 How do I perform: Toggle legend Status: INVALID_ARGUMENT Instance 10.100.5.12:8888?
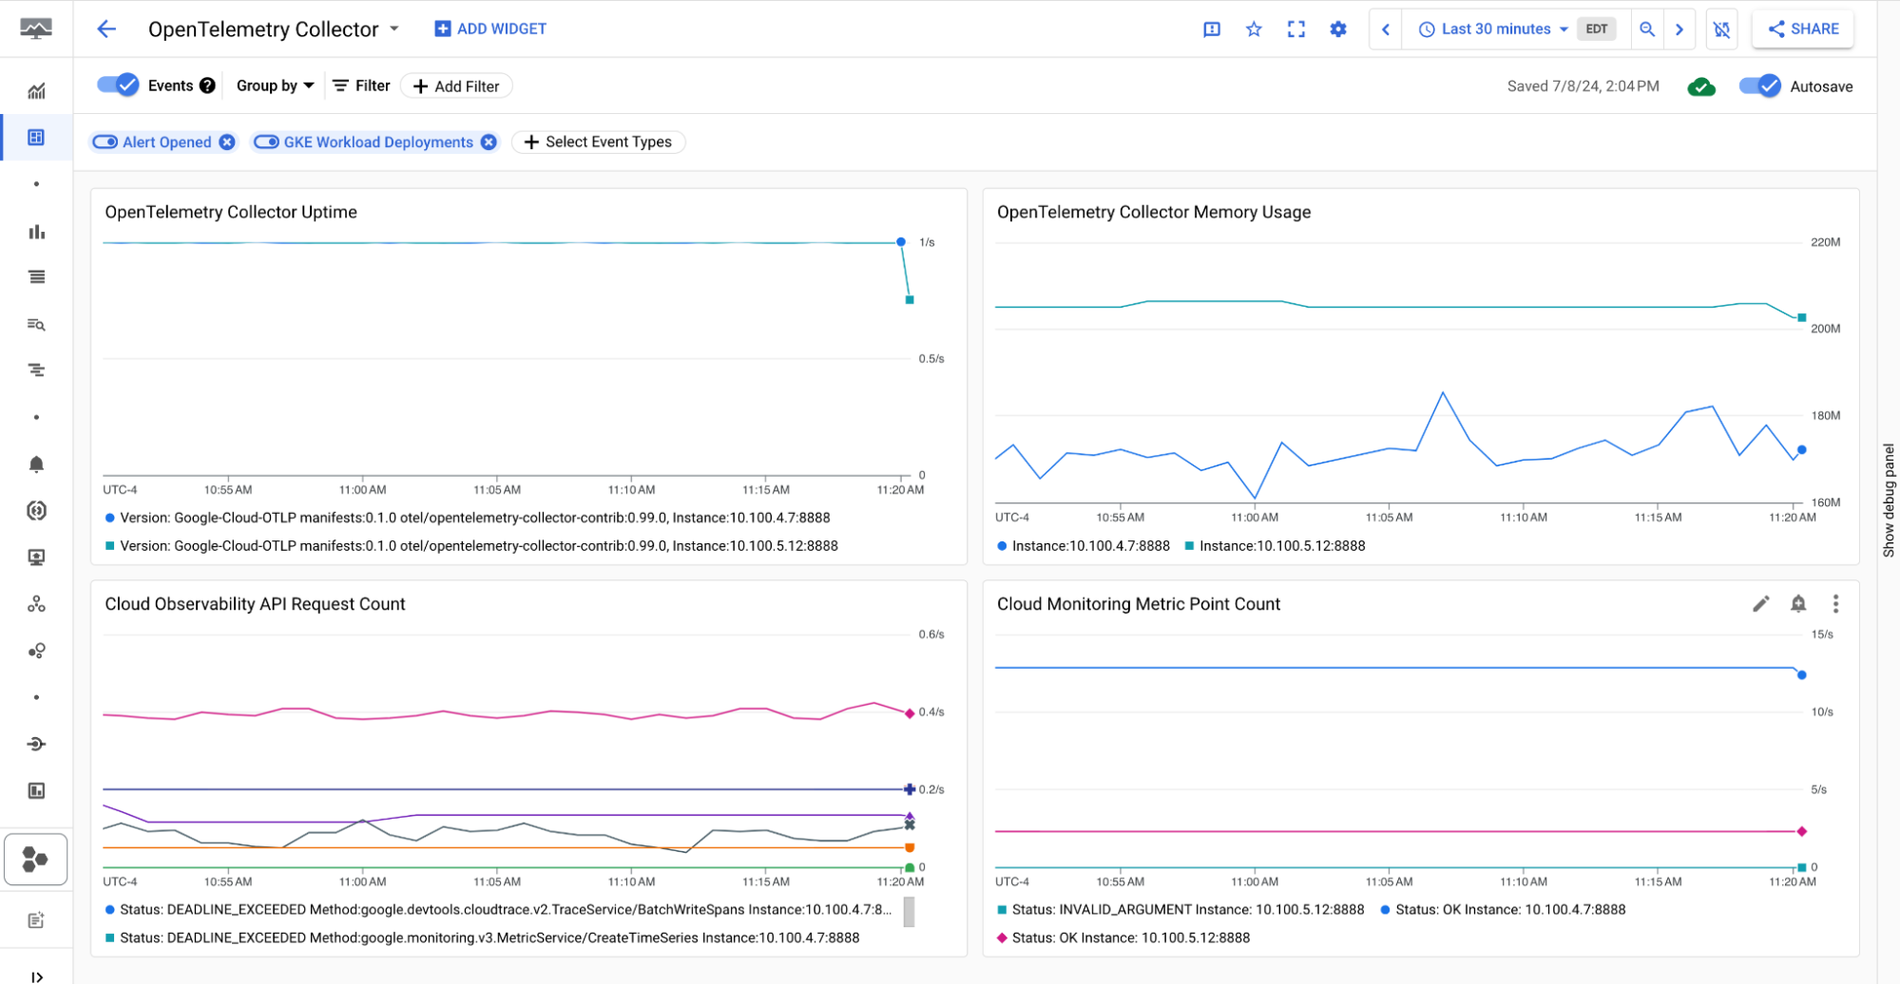1180,910
